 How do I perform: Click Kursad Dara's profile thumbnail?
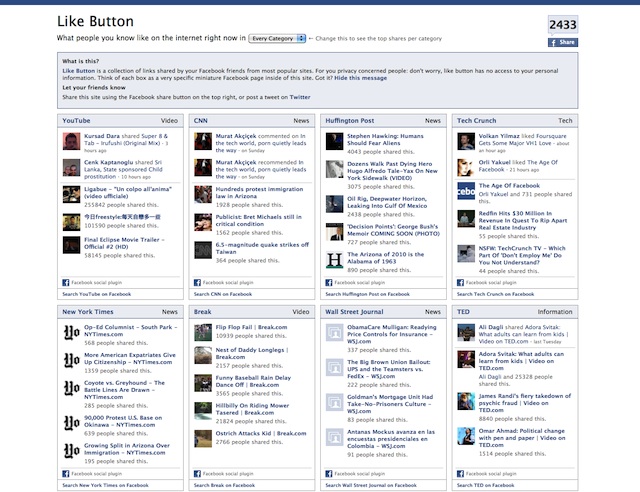click(71, 141)
